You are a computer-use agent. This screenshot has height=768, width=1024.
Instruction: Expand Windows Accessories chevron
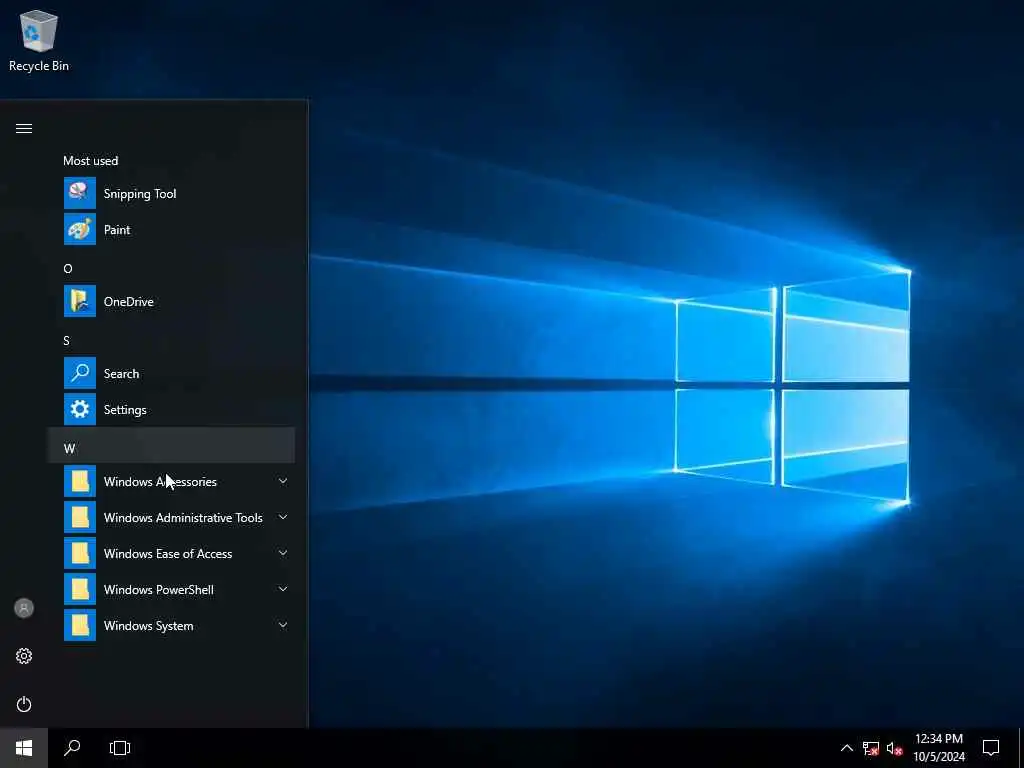[283, 481]
